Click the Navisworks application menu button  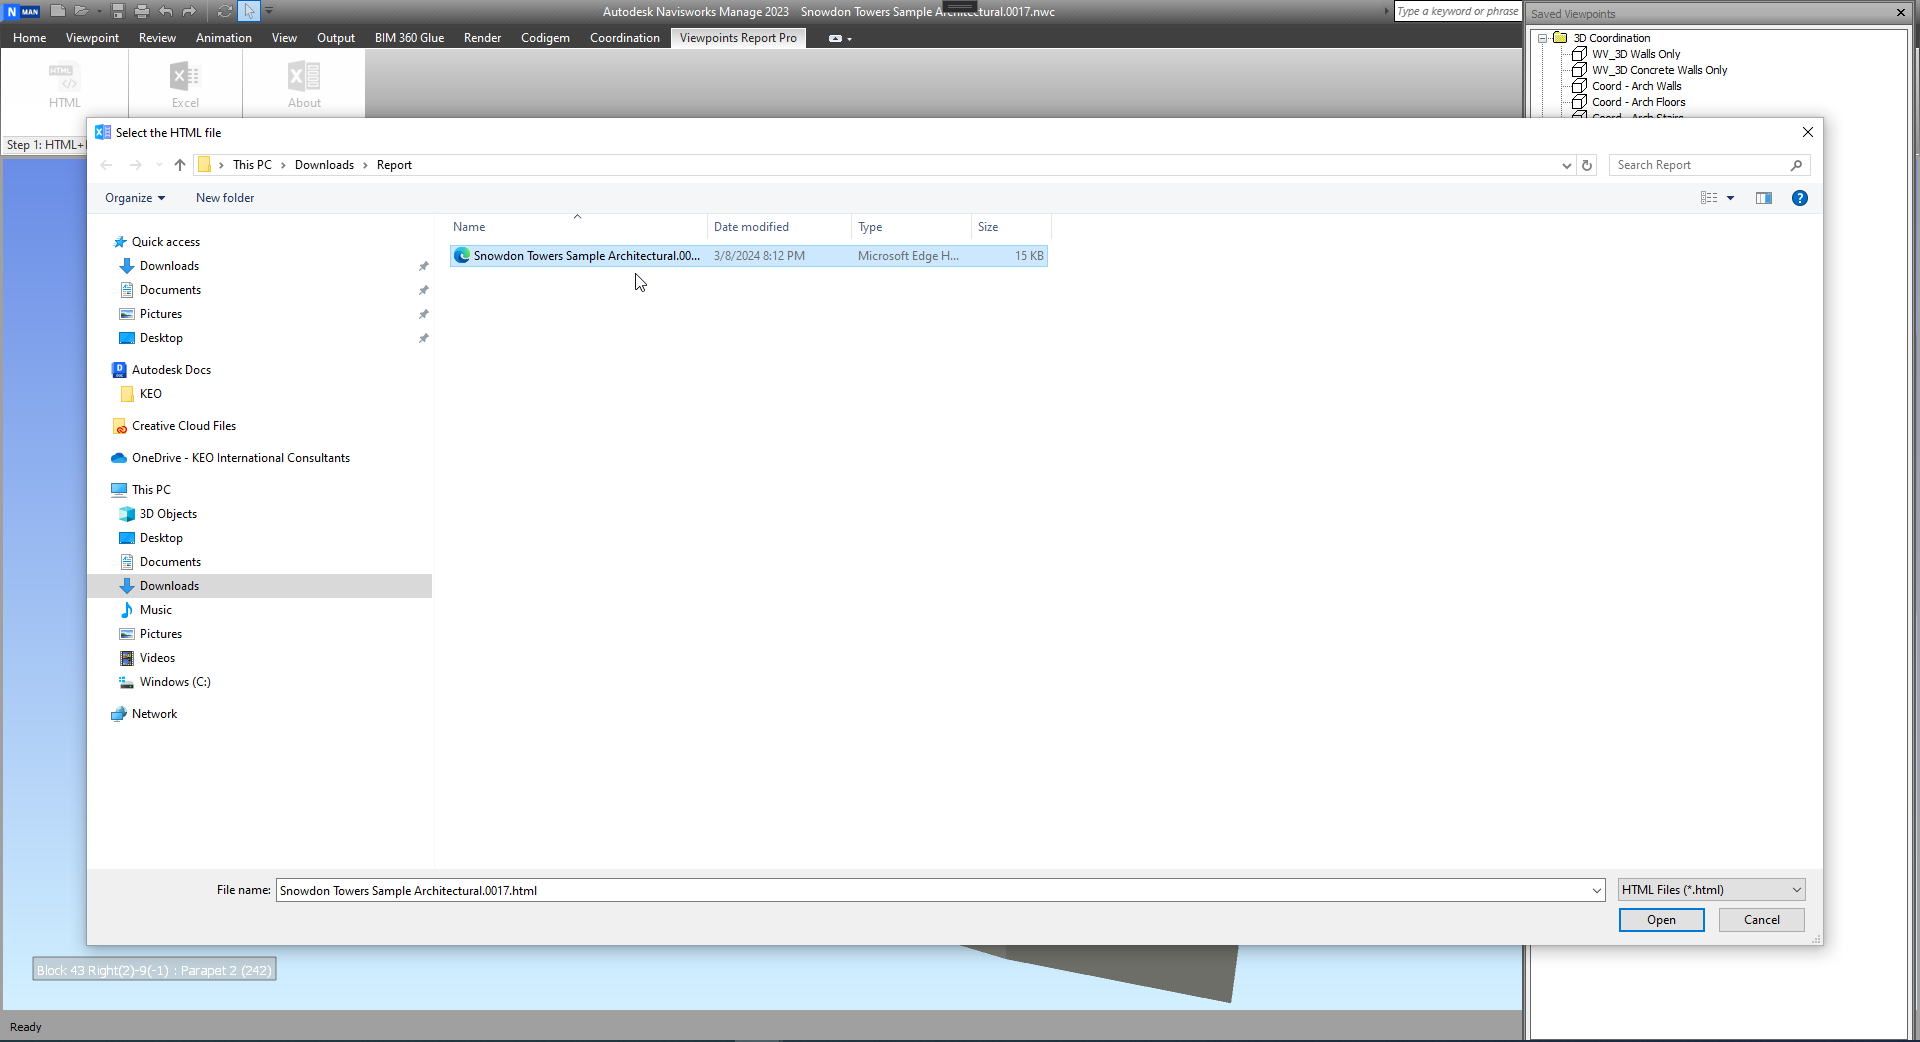coord(22,11)
